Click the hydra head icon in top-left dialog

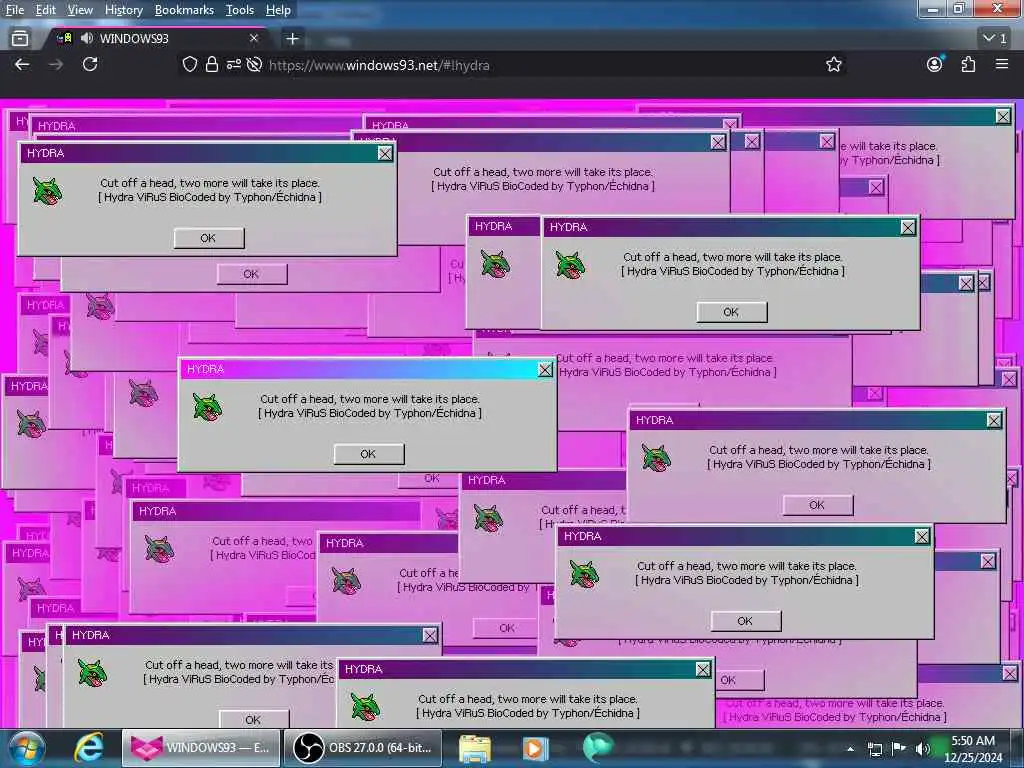[x=47, y=191]
